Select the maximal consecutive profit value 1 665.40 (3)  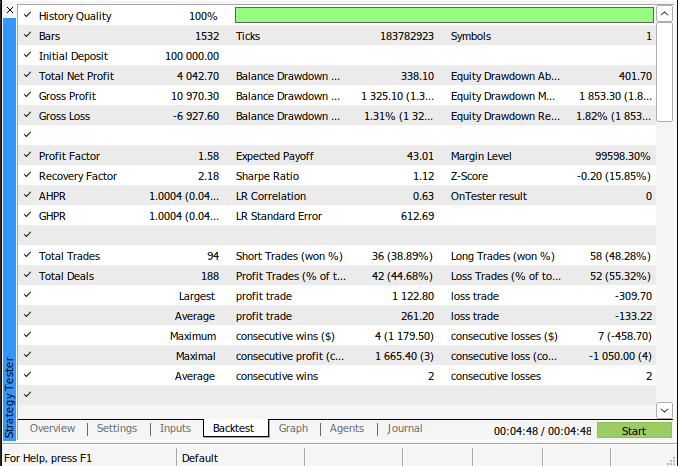click(404, 356)
